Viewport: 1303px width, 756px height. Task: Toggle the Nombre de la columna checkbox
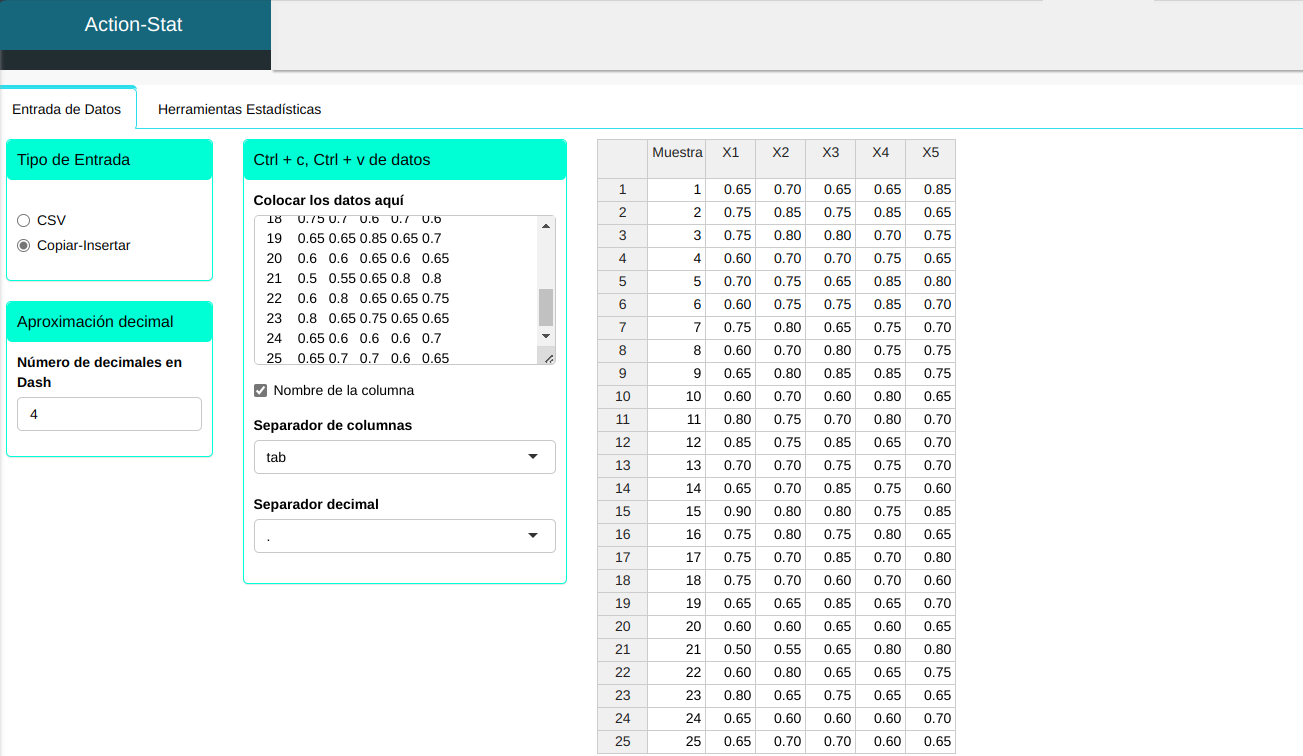[x=261, y=390]
